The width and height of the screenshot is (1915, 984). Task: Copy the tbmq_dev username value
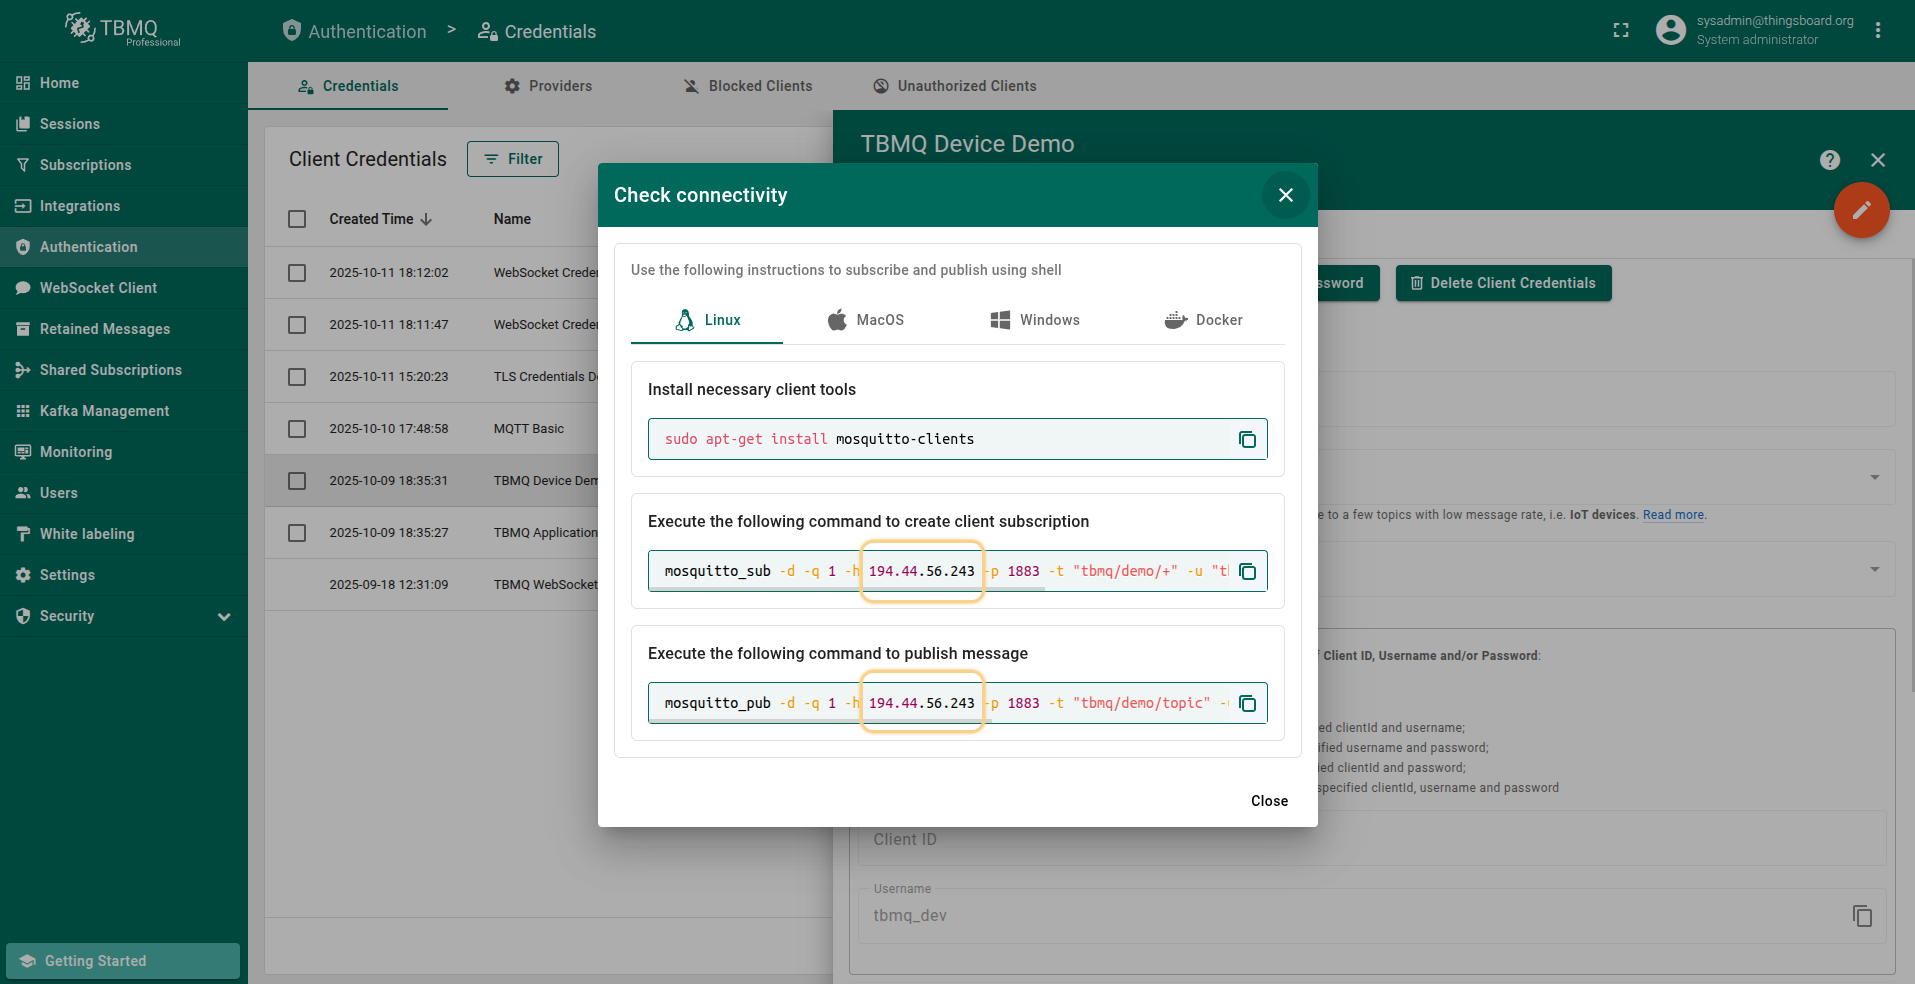pyautogui.click(x=1861, y=916)
